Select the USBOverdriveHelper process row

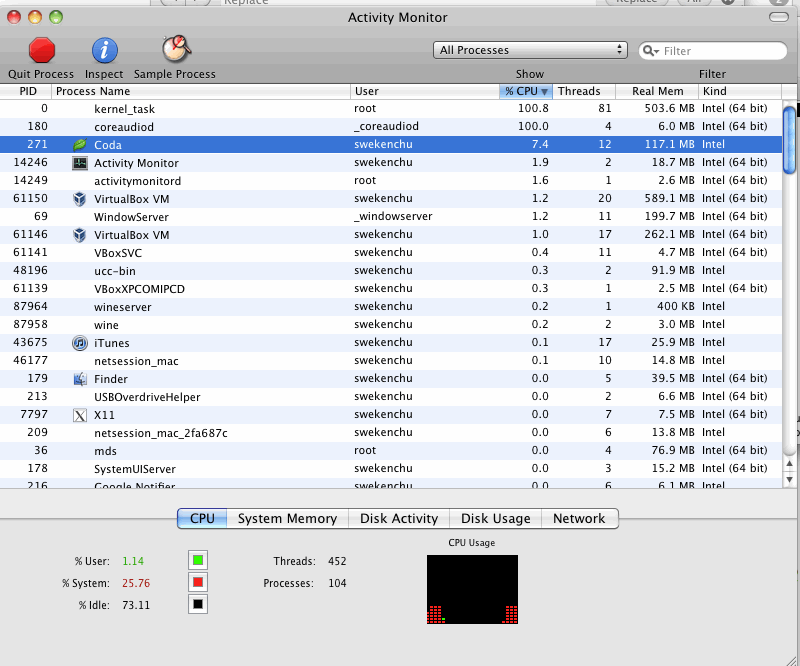391,397
